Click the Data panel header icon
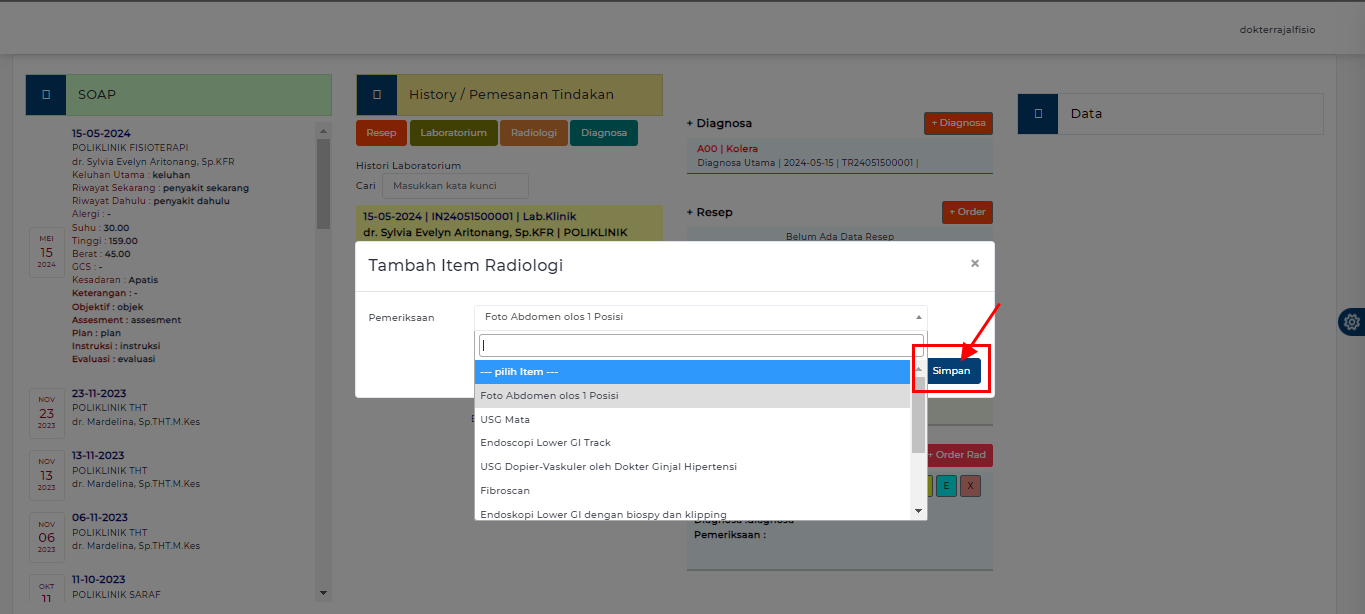Screen dimensions: 1365x614 coord(1037,114)
